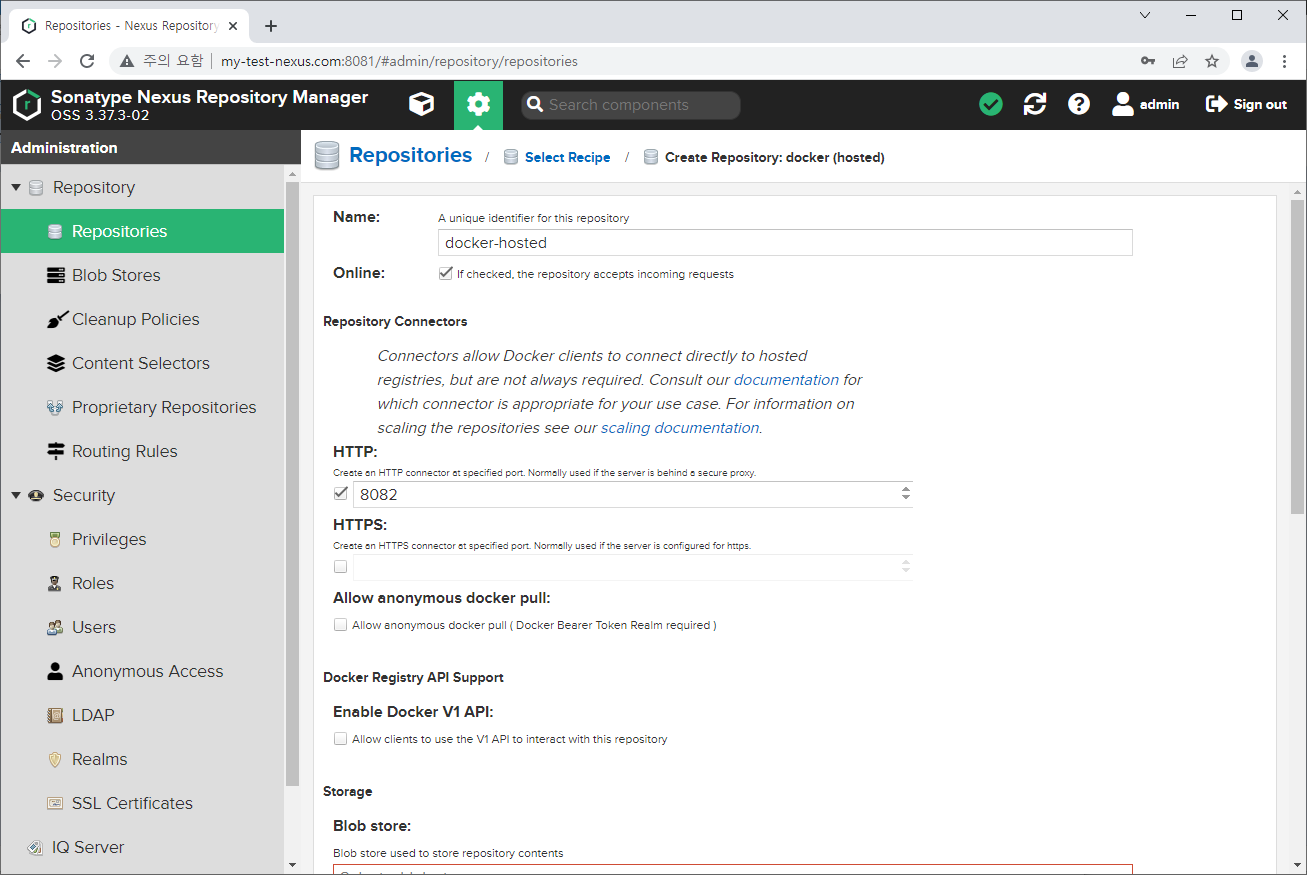Click the Privileges medal icon
The image size is (1307, 875).
click(56, 539)
